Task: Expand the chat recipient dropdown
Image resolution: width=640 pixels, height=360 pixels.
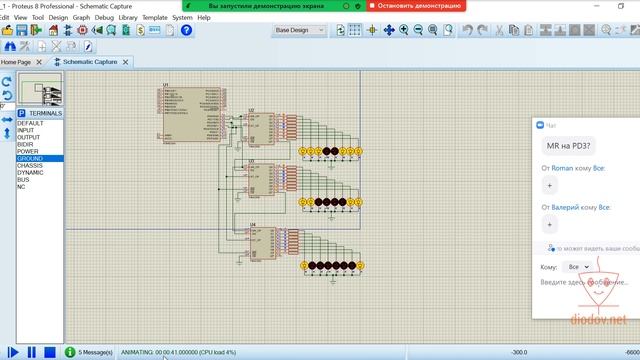Action: [578, 267]
